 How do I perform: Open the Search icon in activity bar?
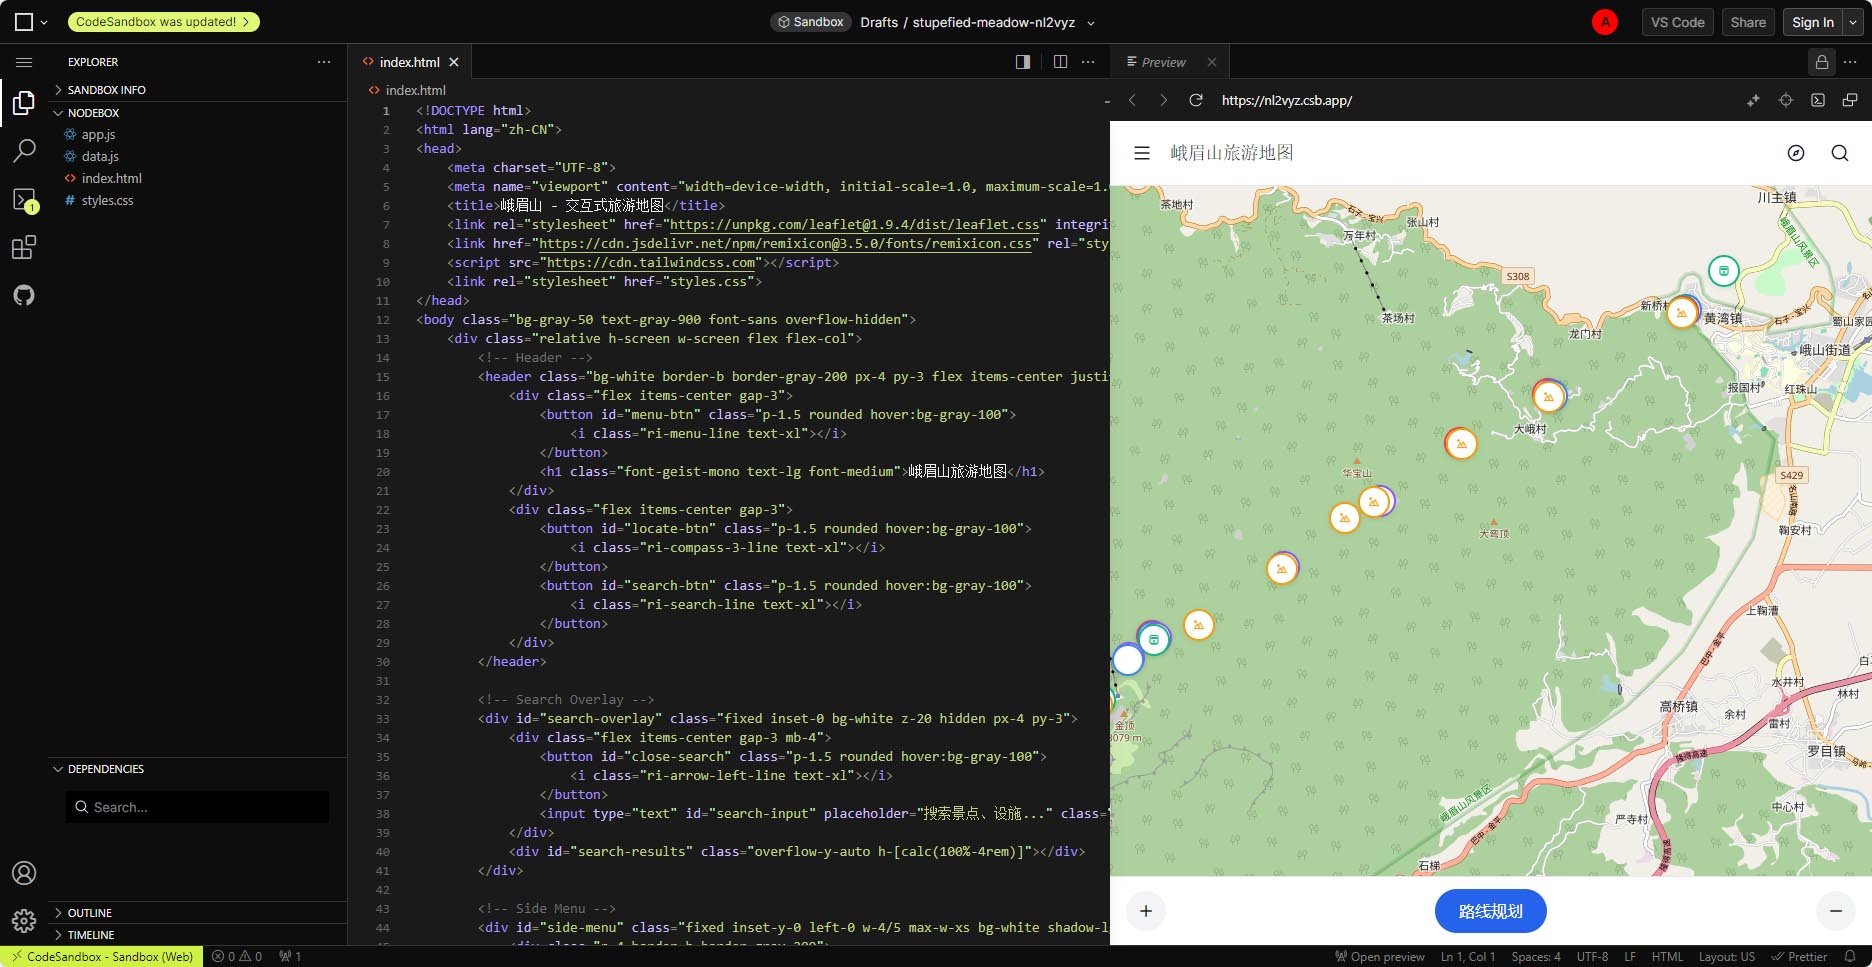coord(24,151)
